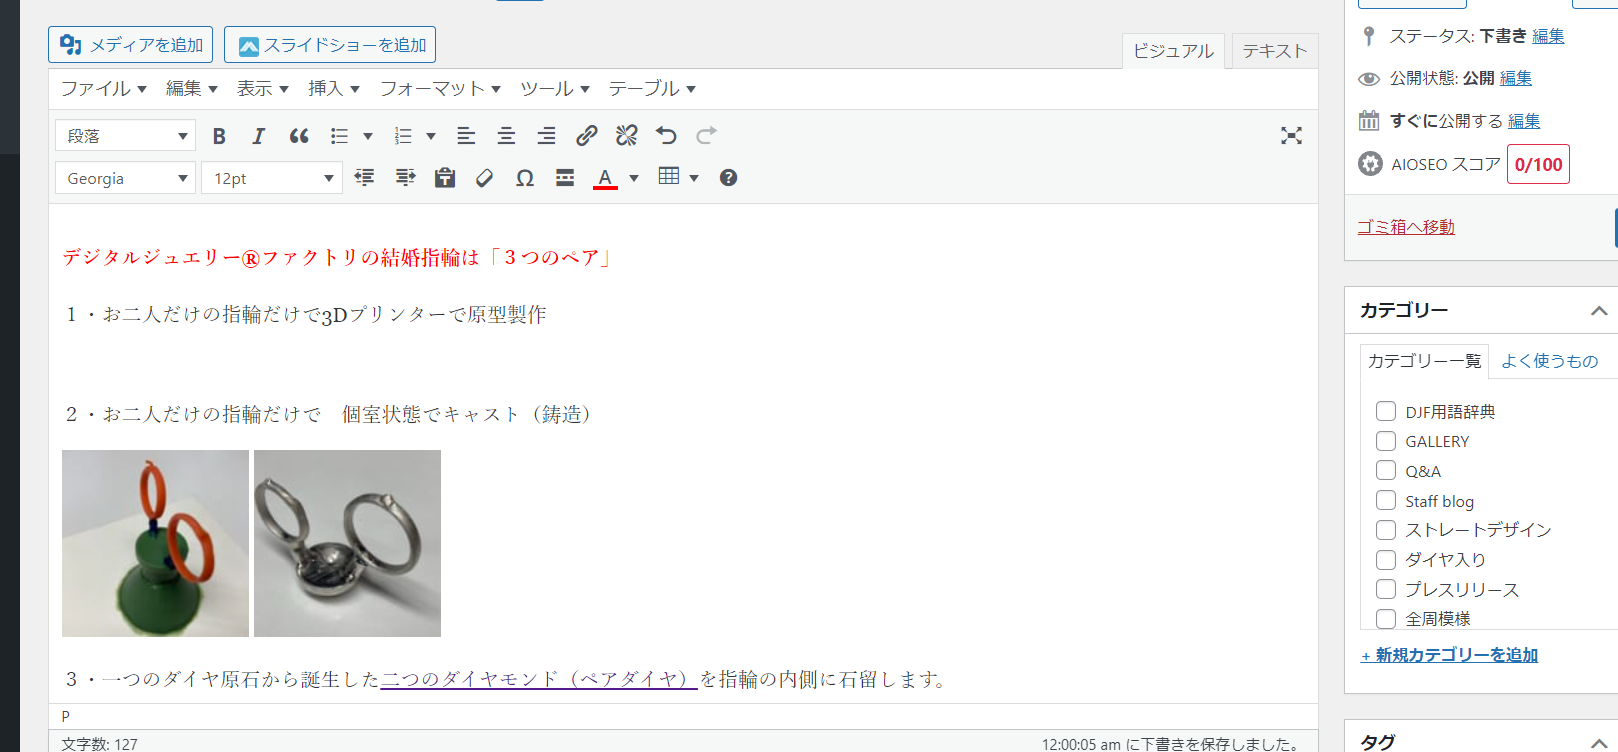This screenshot has width=1618, height=752.
Task: Open the ツール menu
Action: [x=555, y=89]
